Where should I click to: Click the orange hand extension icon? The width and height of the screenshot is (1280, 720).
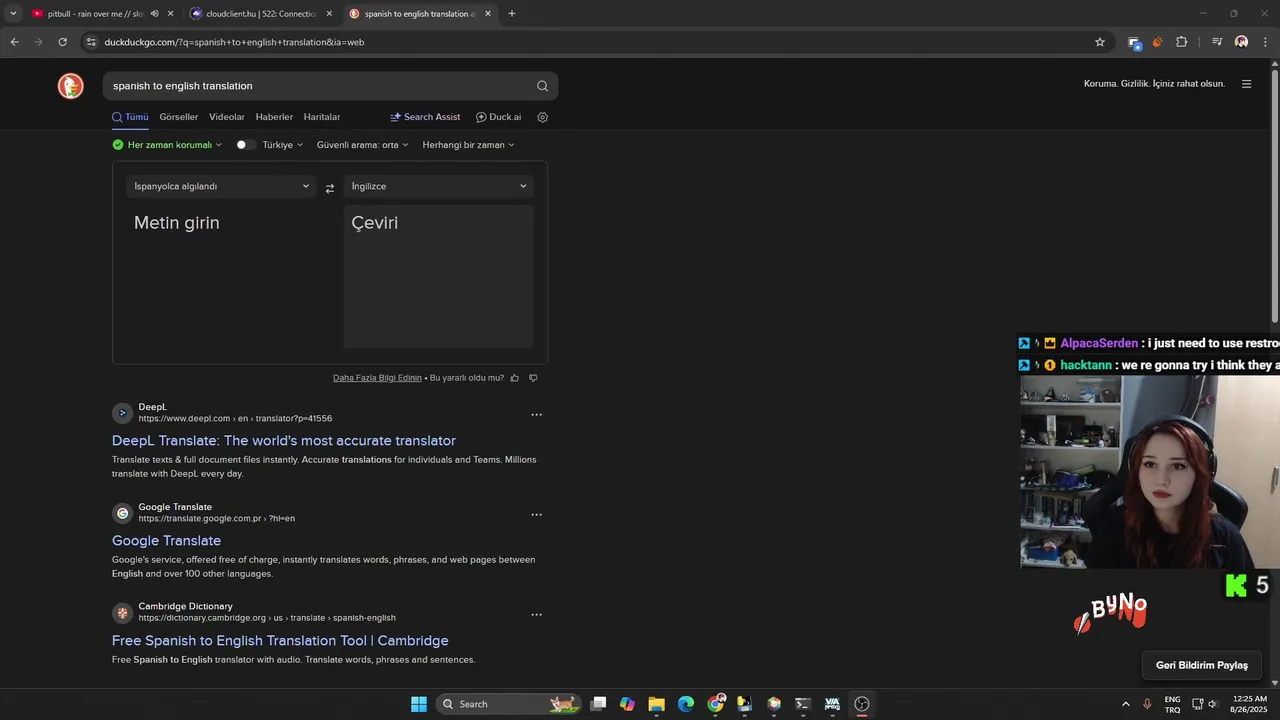1158,42
